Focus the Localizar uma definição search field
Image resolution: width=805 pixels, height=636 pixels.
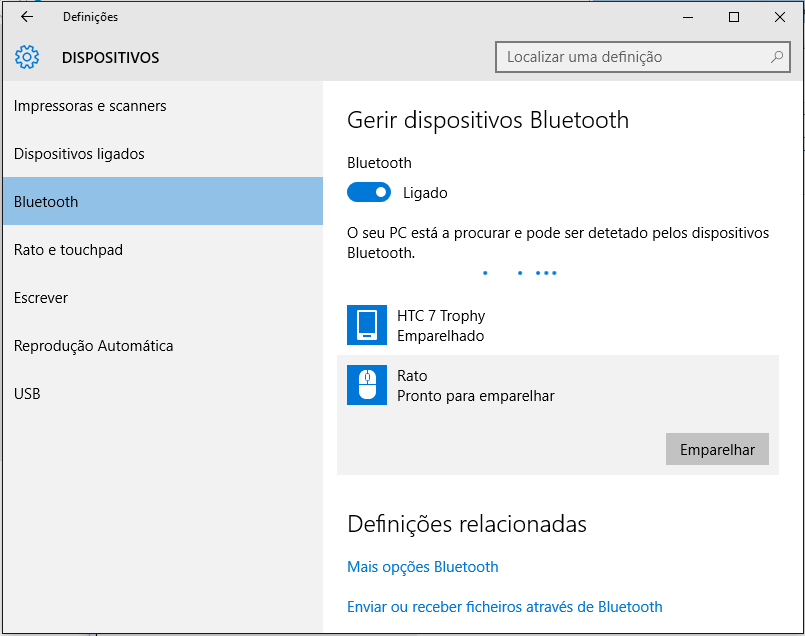(643, 57)
